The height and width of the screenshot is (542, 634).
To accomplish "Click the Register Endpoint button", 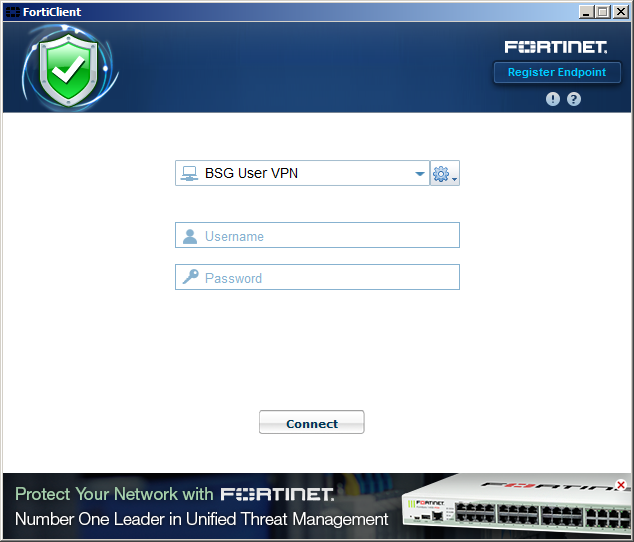I will 557,72.
